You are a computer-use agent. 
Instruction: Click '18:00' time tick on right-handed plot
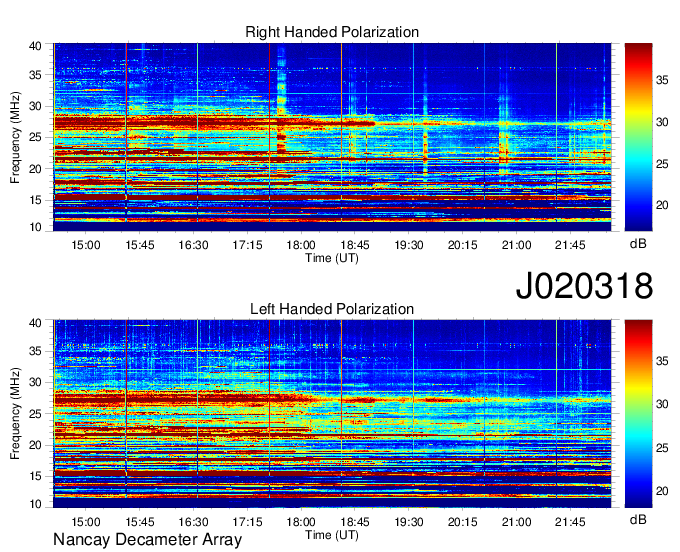[301, 245]
